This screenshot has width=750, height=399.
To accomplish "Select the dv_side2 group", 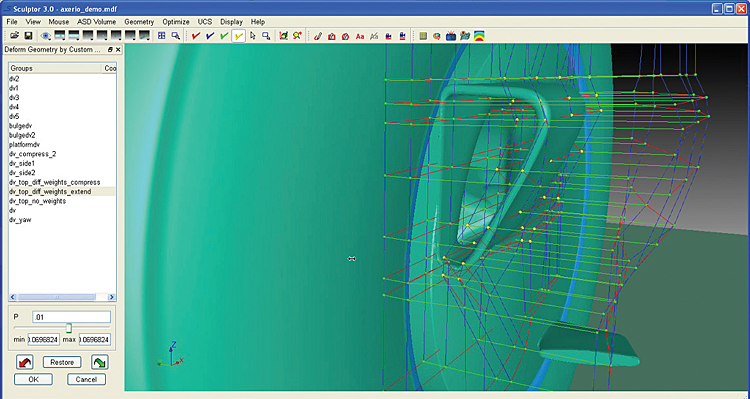I will coord(62,173).
